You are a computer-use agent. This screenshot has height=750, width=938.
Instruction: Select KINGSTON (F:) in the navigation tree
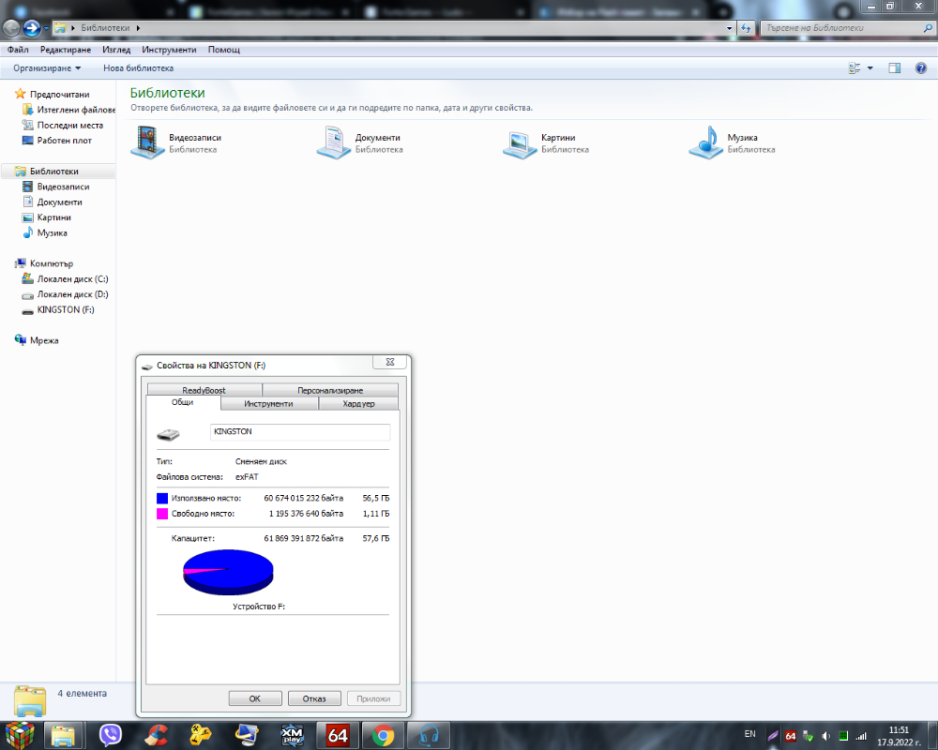[x=65, y=310]
